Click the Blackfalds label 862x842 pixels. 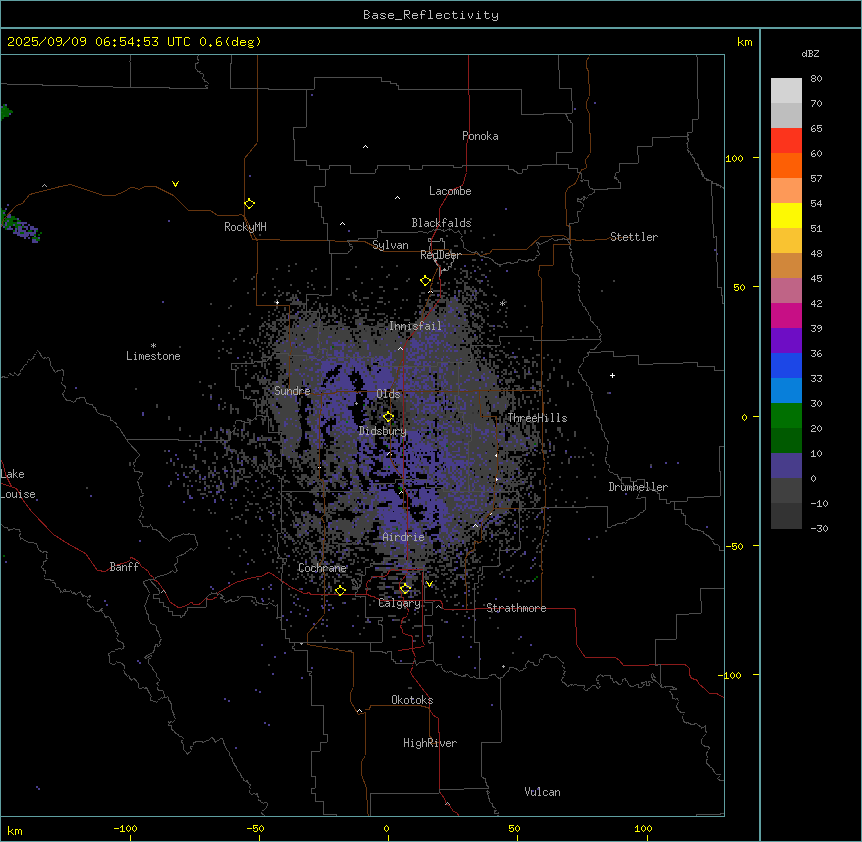pos(441,223)
